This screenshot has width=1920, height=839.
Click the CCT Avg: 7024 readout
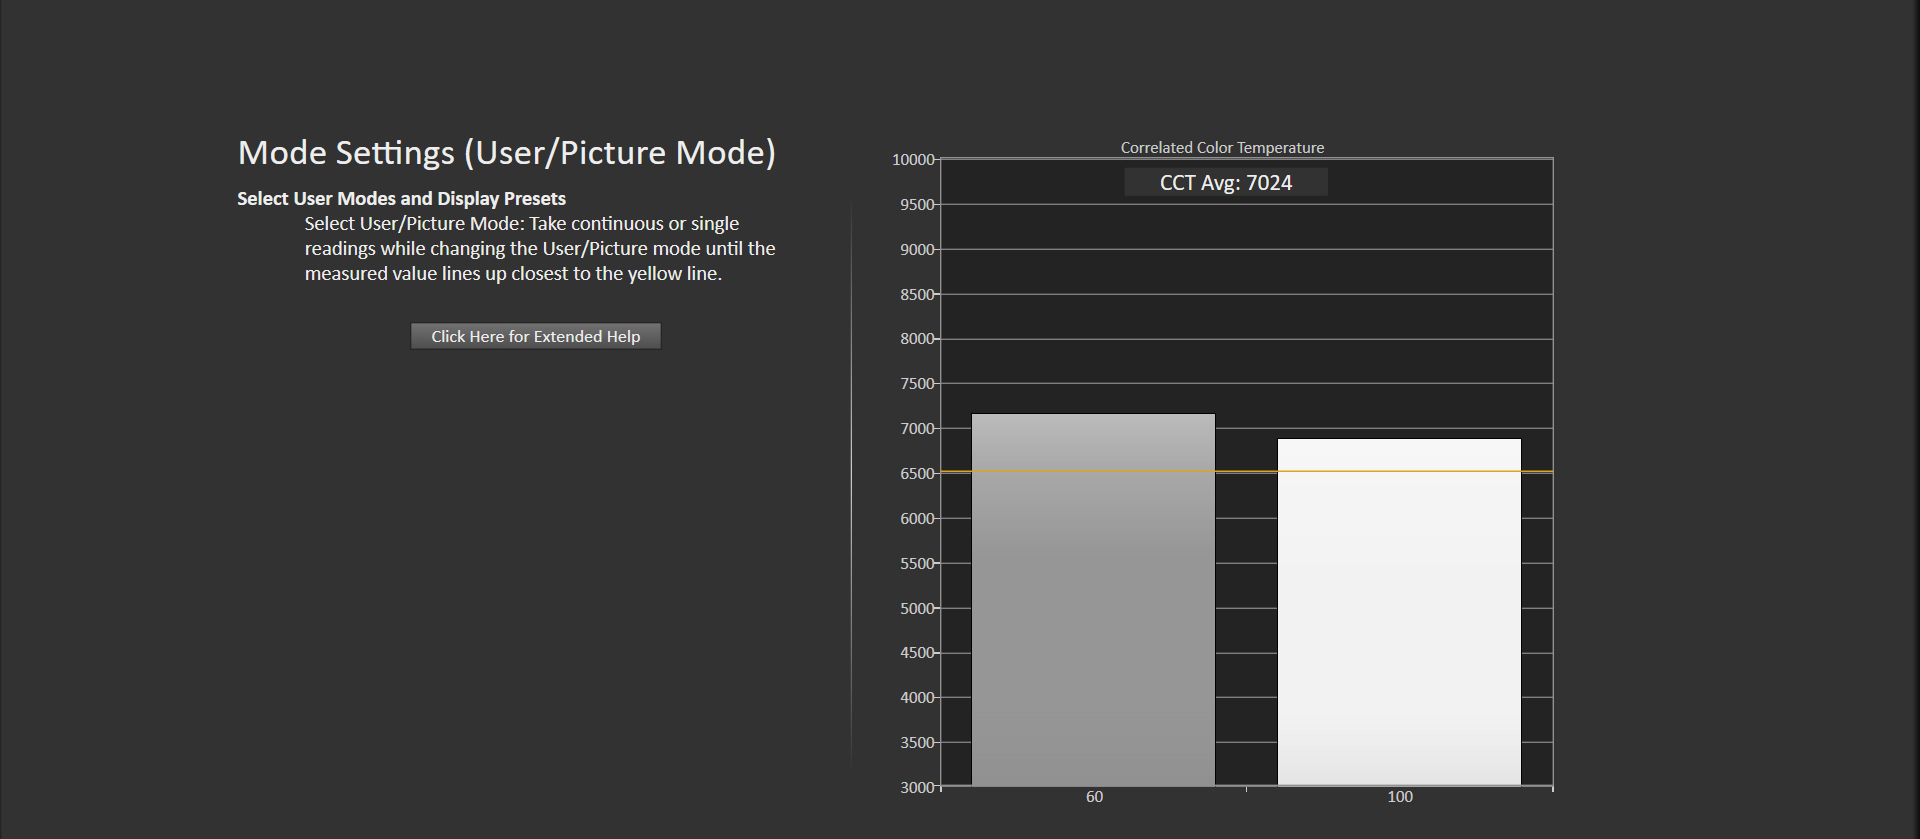point(1225,183)
